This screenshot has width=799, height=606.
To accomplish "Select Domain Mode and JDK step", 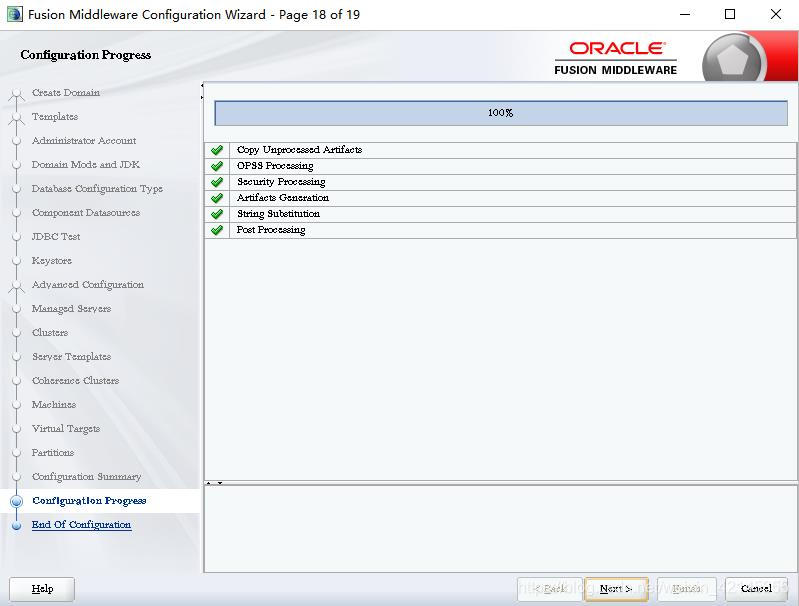I will click(86, 164).
